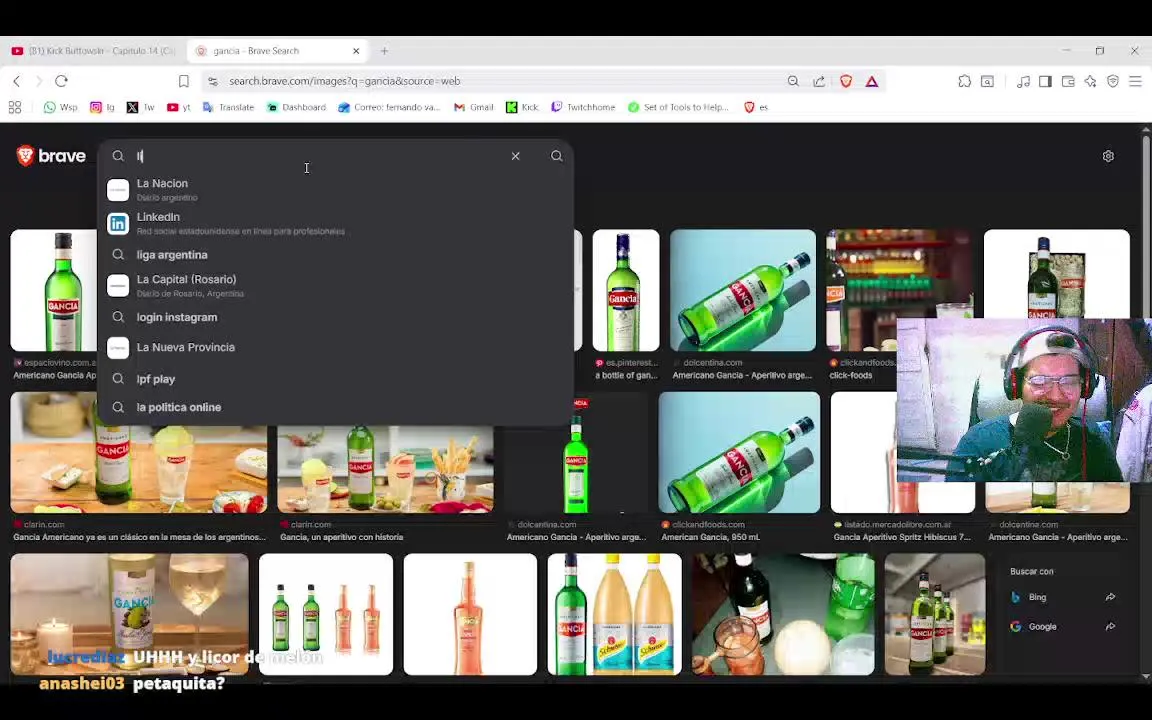1152x720 pixels.
Task: Open the clarin Gancia Americano clásico image
Action: (x=139, y=453)
